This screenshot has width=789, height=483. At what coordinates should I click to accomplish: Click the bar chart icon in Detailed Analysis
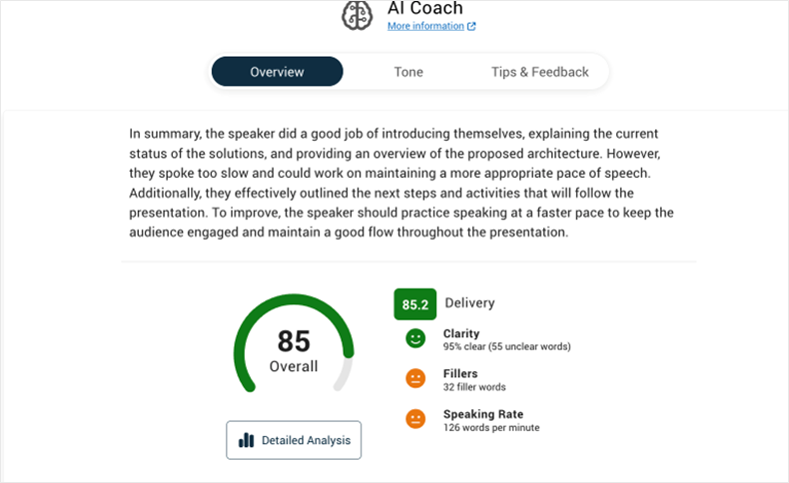point(246,440)
